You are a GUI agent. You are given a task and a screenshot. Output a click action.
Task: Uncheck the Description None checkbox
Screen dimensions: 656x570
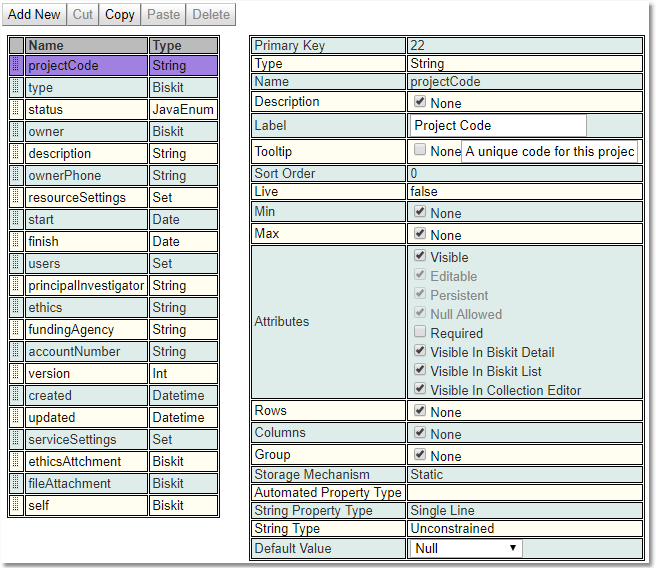(420, 102)
